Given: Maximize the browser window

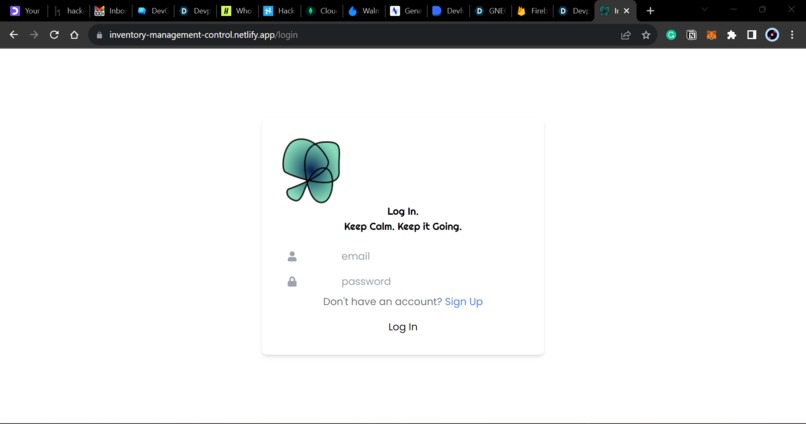Looking at the screenshot, I should coord(762,10).
